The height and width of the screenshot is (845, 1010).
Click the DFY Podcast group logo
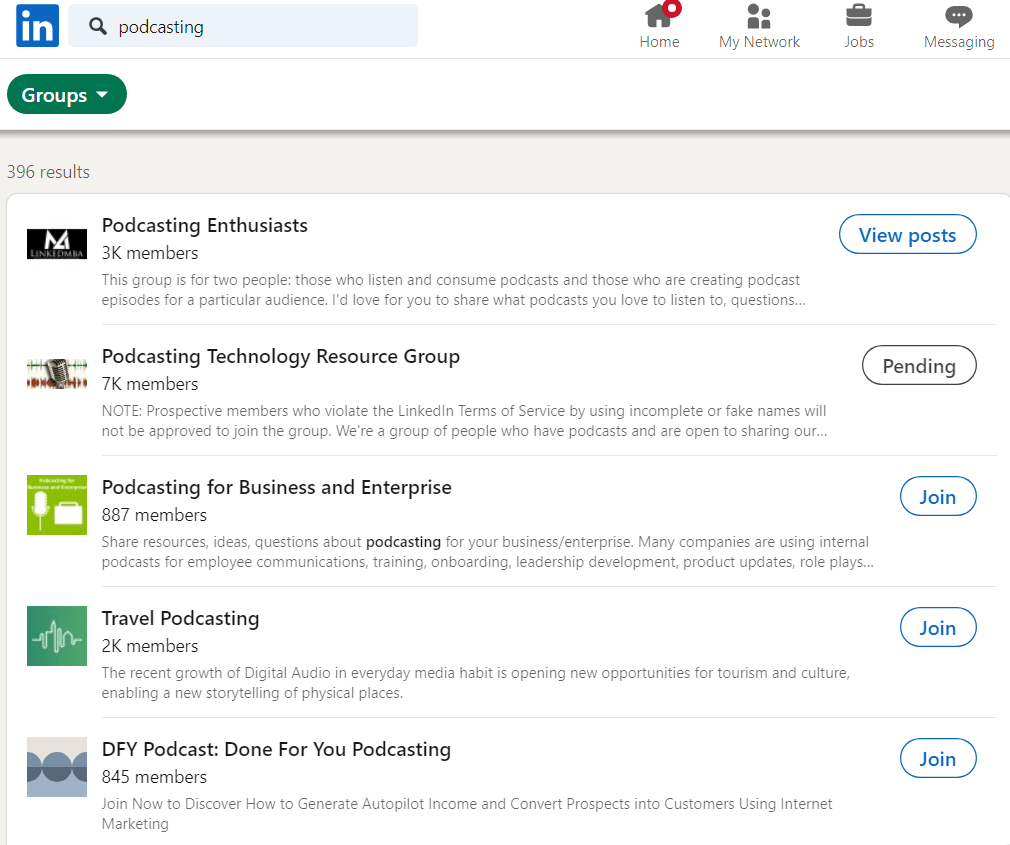coord(57,767)
